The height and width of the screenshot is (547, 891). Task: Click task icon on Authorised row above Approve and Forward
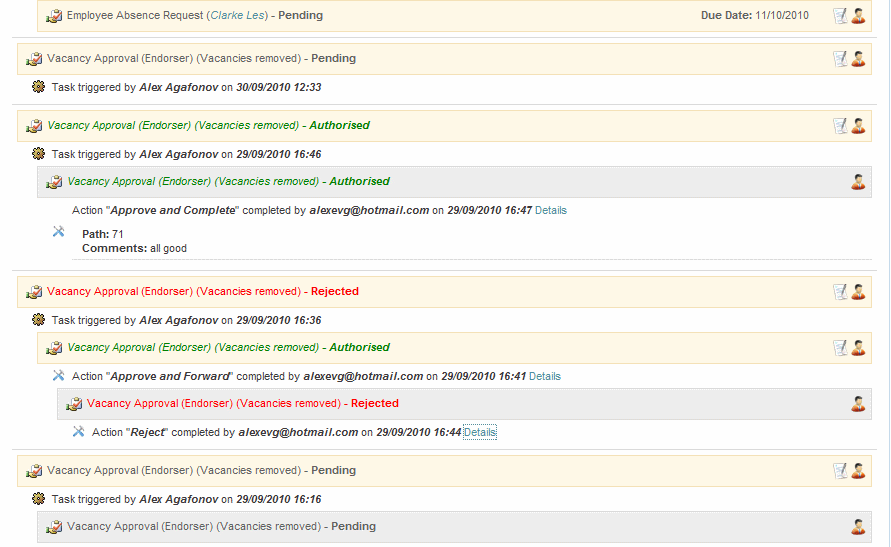click(54, 348)
